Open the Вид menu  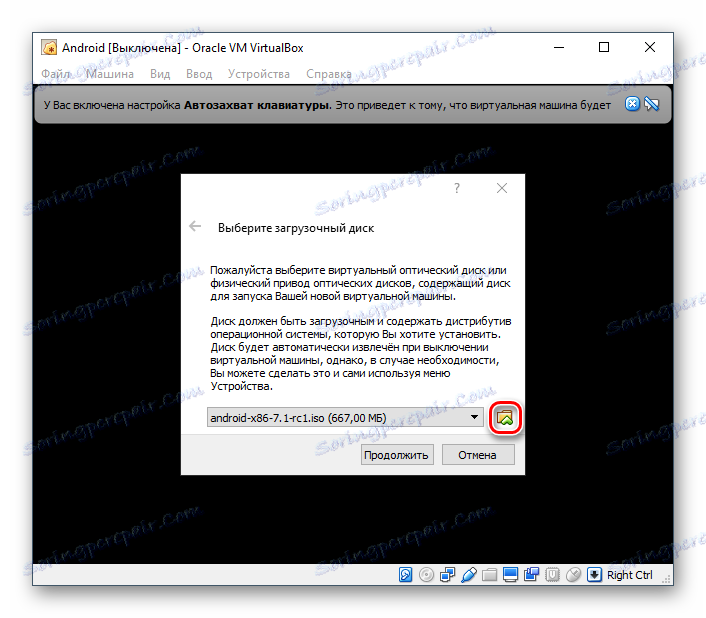tap(160, 74)
